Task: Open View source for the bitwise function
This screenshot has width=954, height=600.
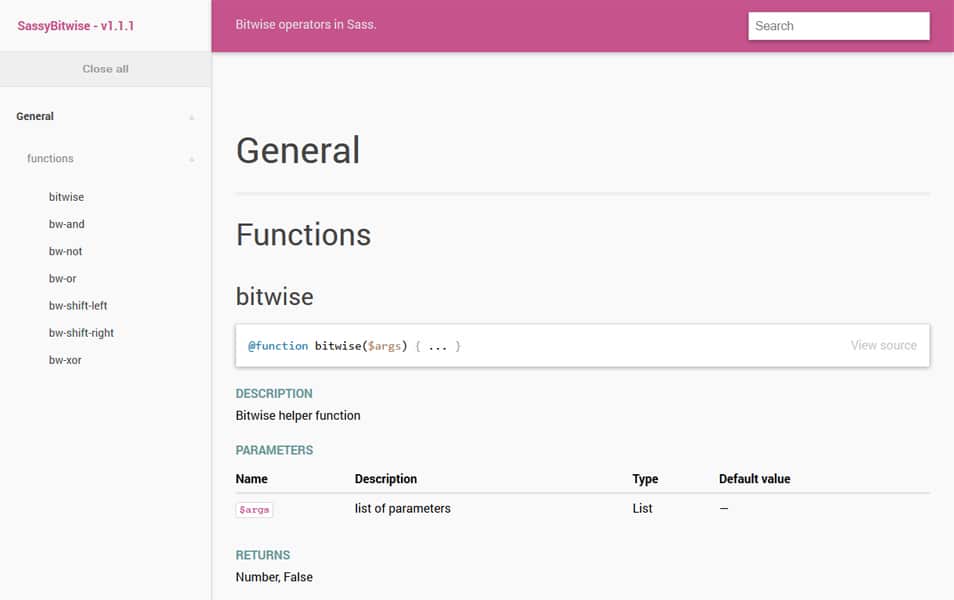Action: 883,345
